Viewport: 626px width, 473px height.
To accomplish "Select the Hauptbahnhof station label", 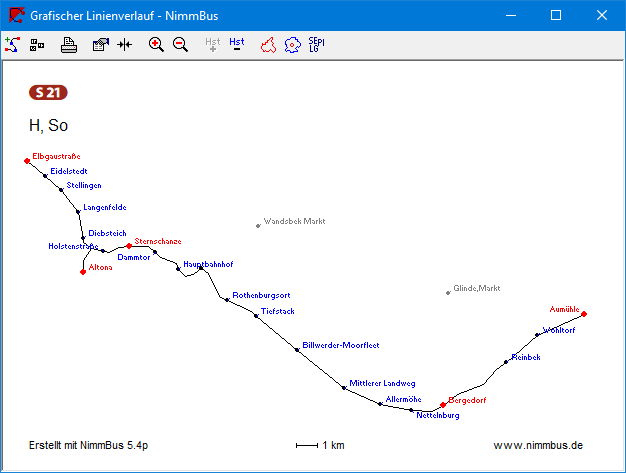I will pos(209,264).
